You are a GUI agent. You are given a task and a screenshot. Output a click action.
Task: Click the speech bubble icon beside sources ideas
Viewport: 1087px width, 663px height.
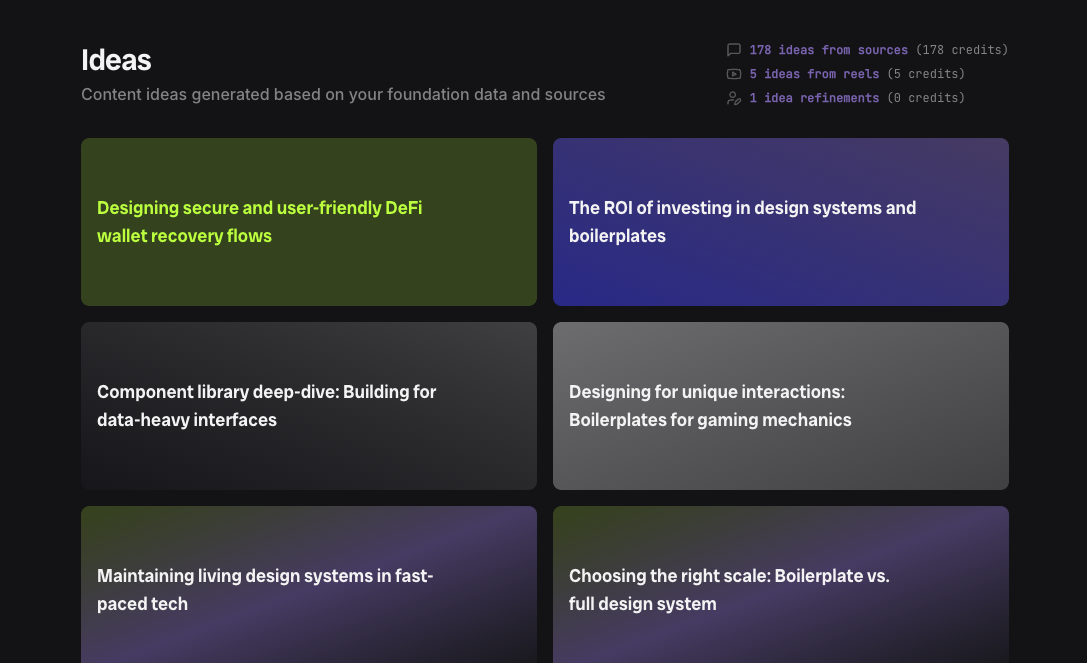(x=734, y=50)
